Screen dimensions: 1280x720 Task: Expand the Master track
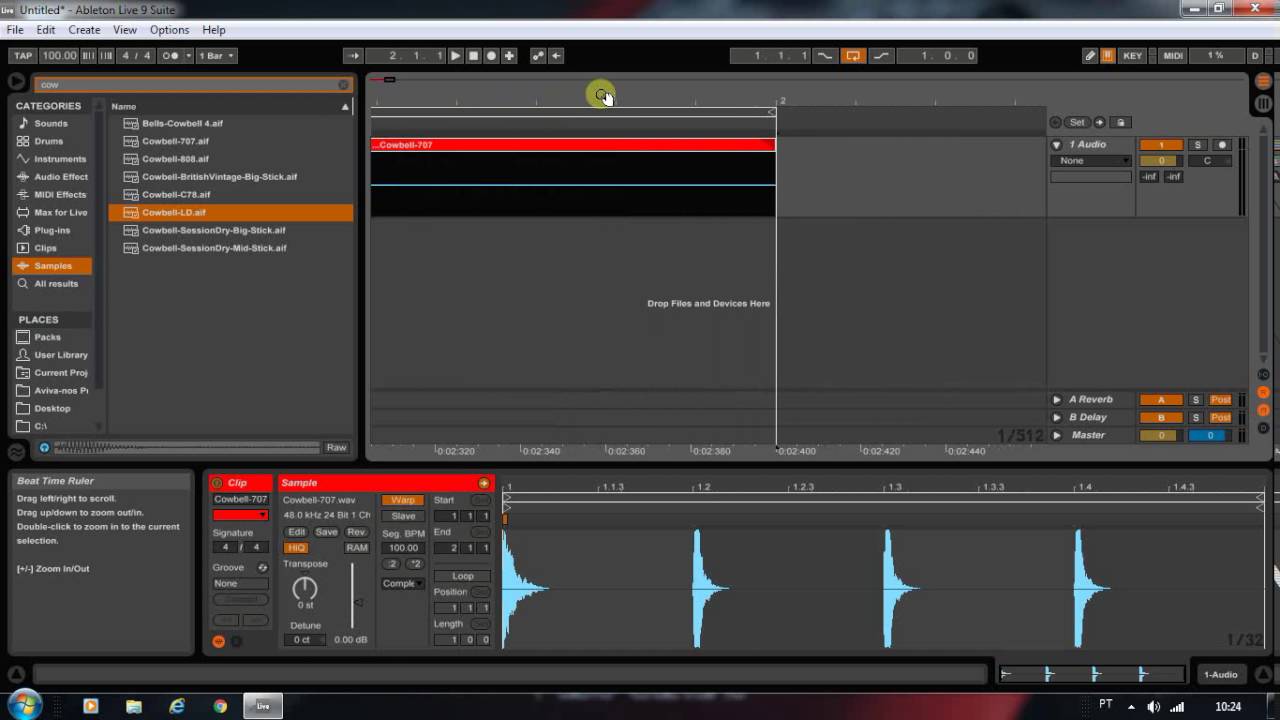point(1057,436)
